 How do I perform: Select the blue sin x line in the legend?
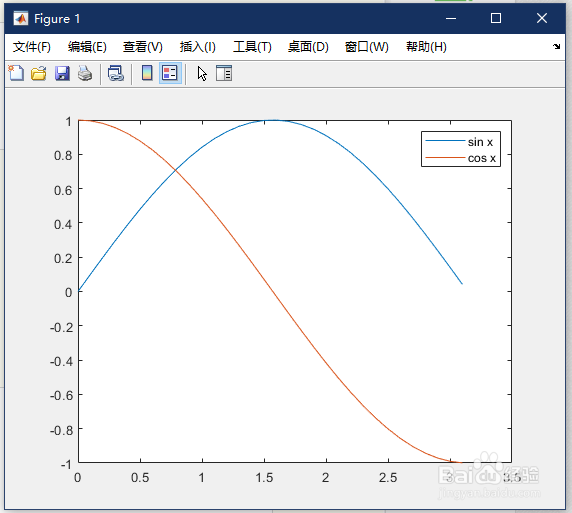[x=445, y=141]
